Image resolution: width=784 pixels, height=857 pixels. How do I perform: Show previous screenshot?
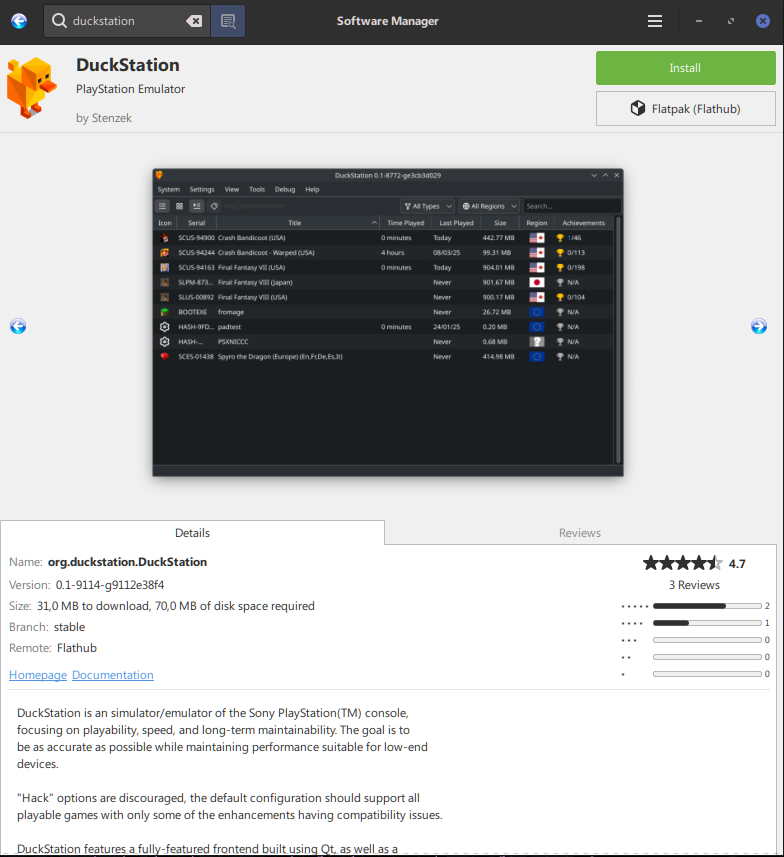(x=18, y=326)
